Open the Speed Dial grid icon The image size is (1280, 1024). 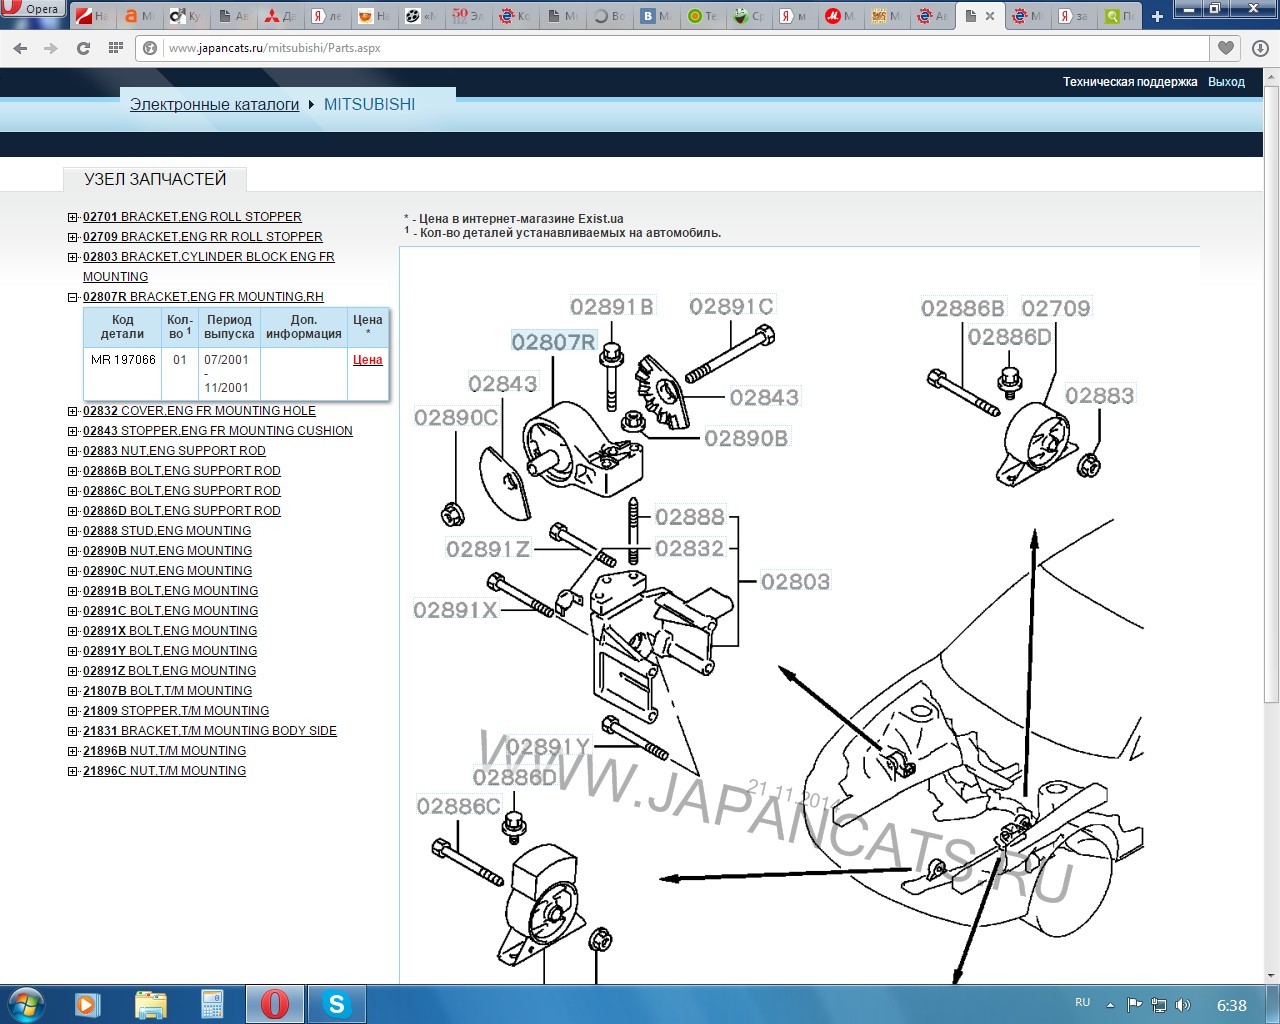pyautogui.click(x=115, y=48)
